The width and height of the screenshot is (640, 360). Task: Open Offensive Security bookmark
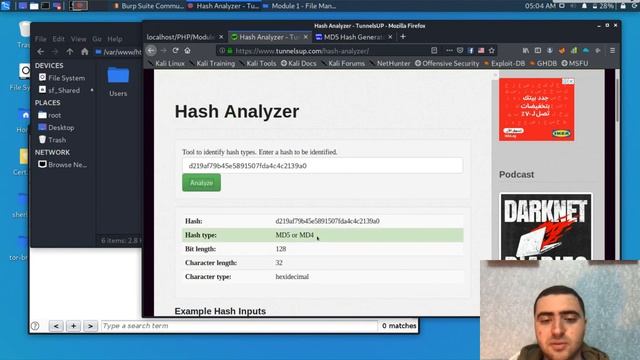point(447,63)
